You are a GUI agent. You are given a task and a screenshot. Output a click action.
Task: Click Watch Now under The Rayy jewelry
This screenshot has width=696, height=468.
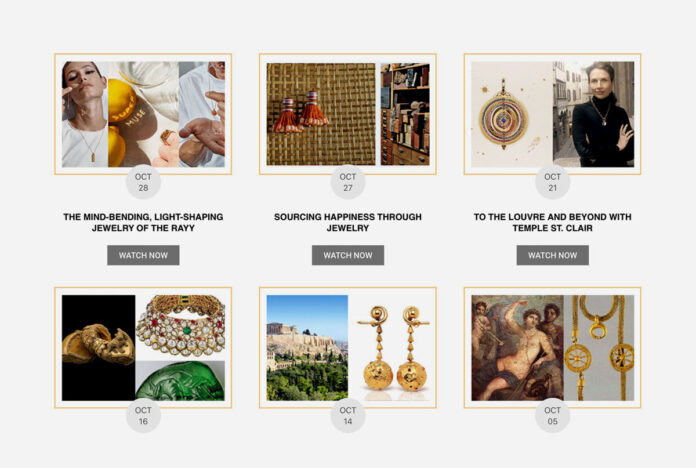click(x=143, y=255)
